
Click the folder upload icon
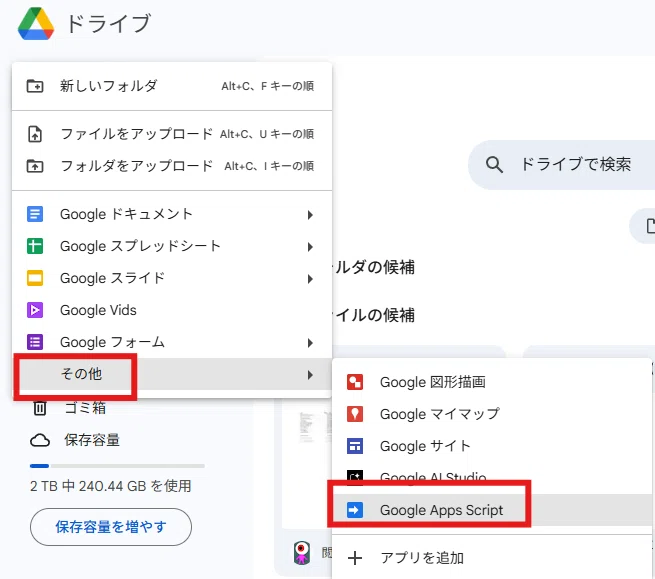click(x=35, y=166)
